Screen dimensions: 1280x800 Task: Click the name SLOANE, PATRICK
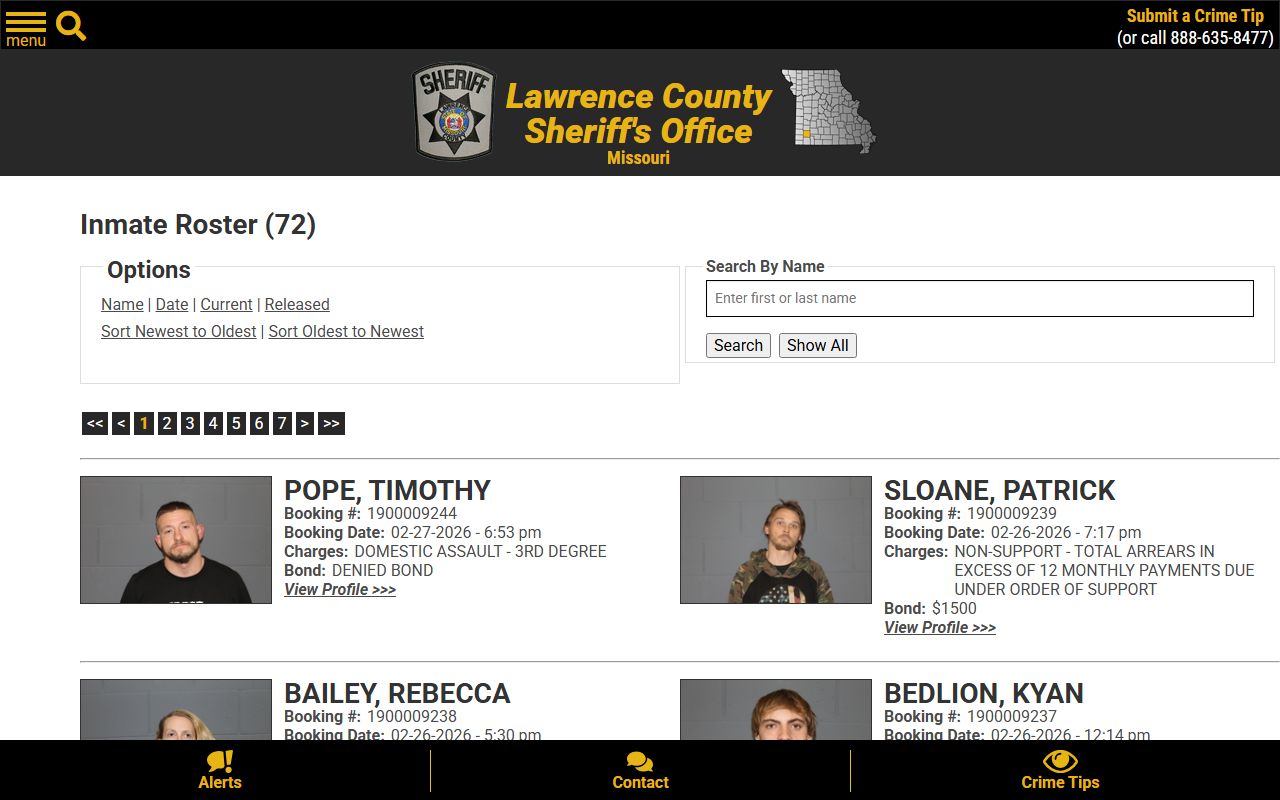[x=999, y=490]
